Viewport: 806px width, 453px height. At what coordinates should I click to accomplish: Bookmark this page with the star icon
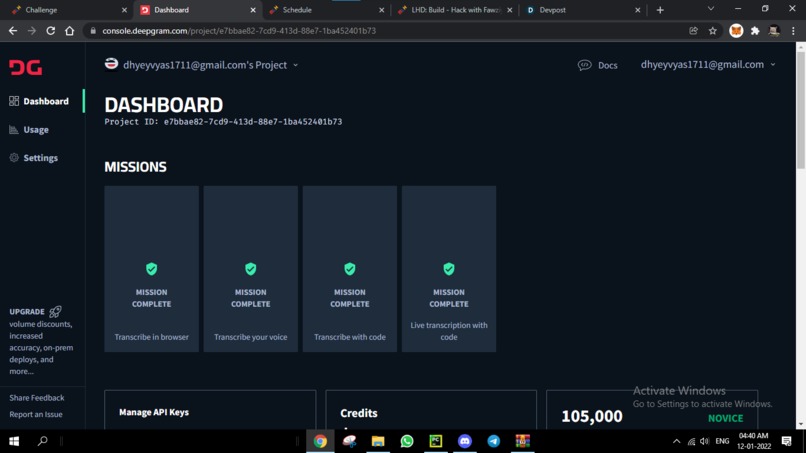click(x=712, y=31)
